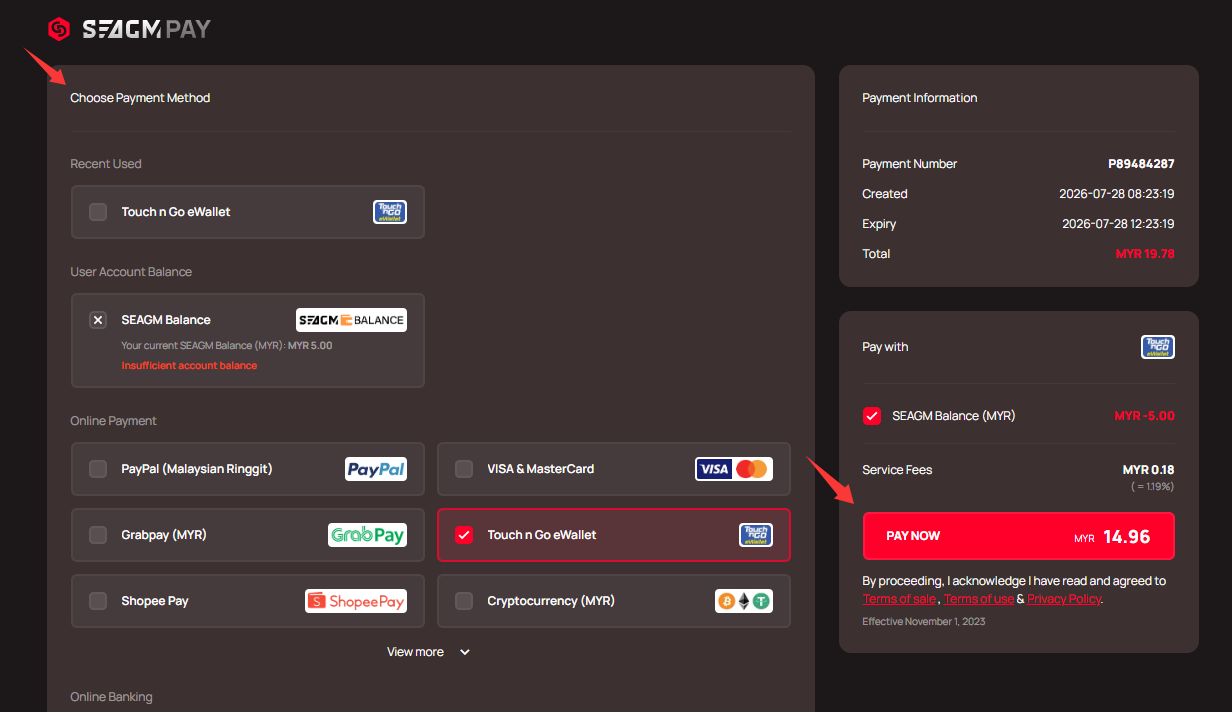
Task: Click the SEAGM Pay logo
Action: [130, 29]
